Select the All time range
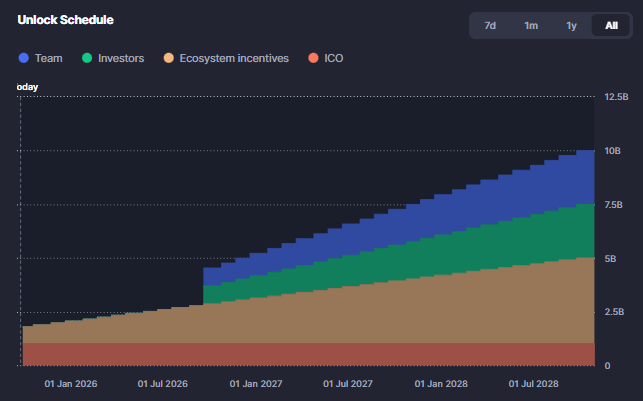Viewport: 643px width, 401px height. [611, 25]
